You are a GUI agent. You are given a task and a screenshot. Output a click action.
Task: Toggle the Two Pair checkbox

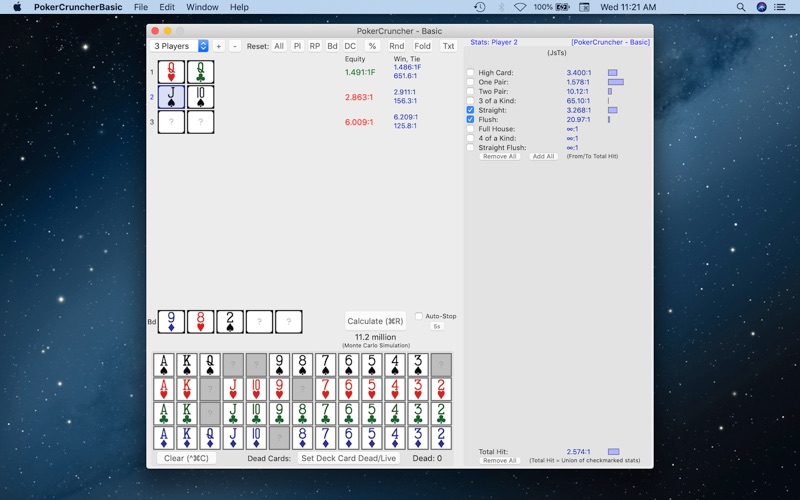pyautogui.click(x=470, y=91)
